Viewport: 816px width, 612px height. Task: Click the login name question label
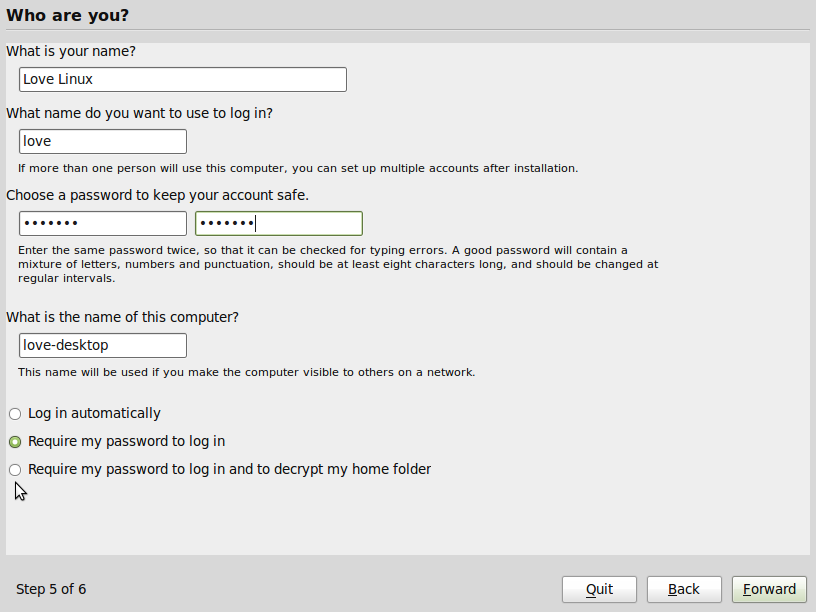point(139,113)
